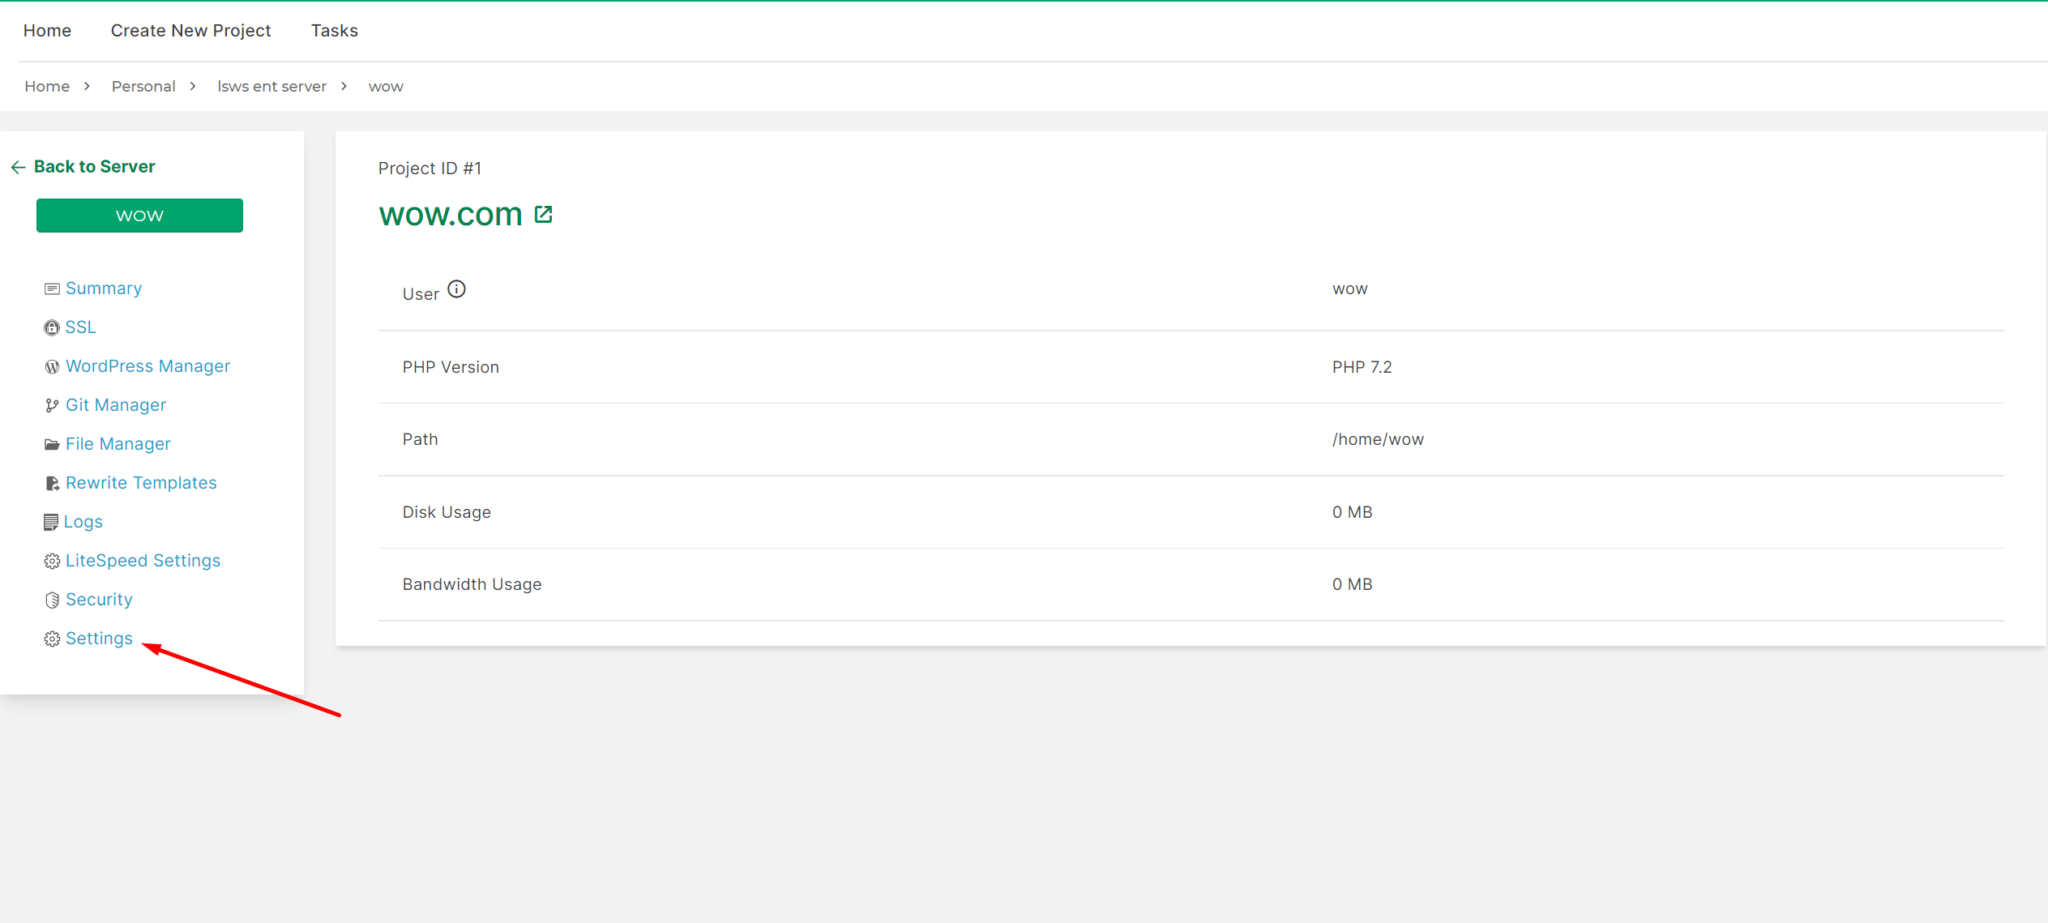This screenshot has width=2048, height=923.
Task: Click the Rewrite Templates document icon
Action: pyautogui.click(x=51, y=482)
